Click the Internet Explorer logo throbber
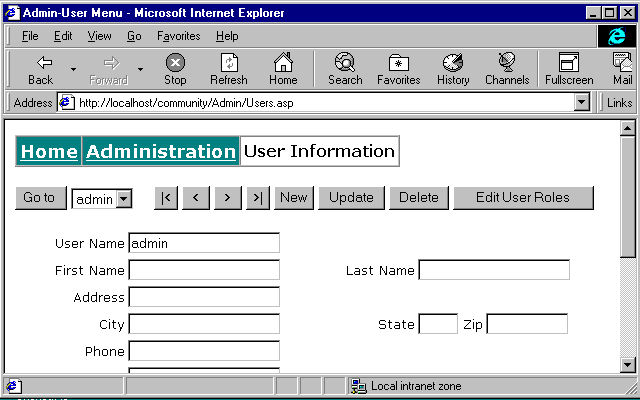This screenshot has width=640, height=400. (x=616, y=36)
